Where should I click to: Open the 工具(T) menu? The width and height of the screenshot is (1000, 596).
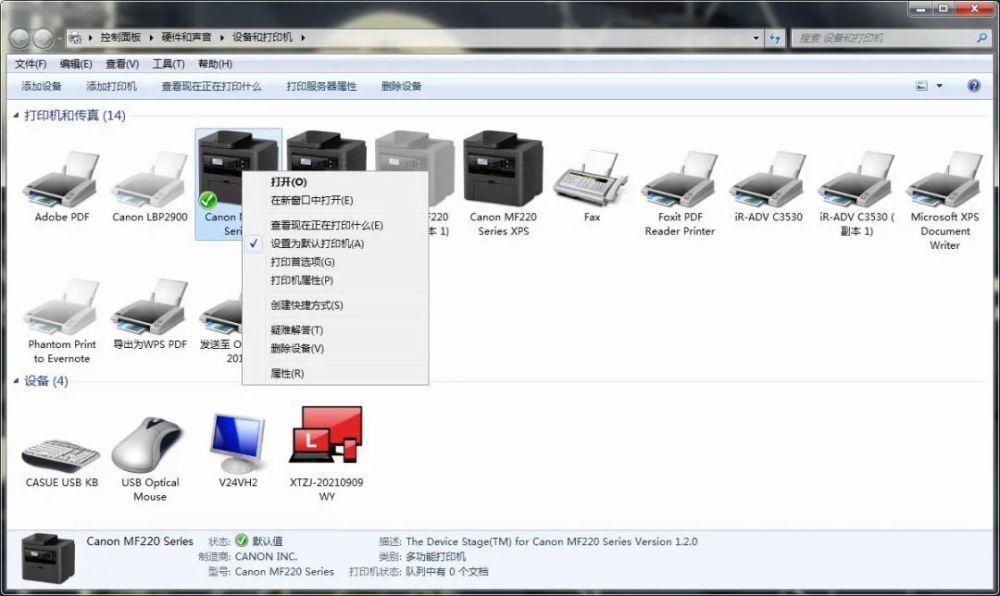pyautogui.click(x=168, y=64)
